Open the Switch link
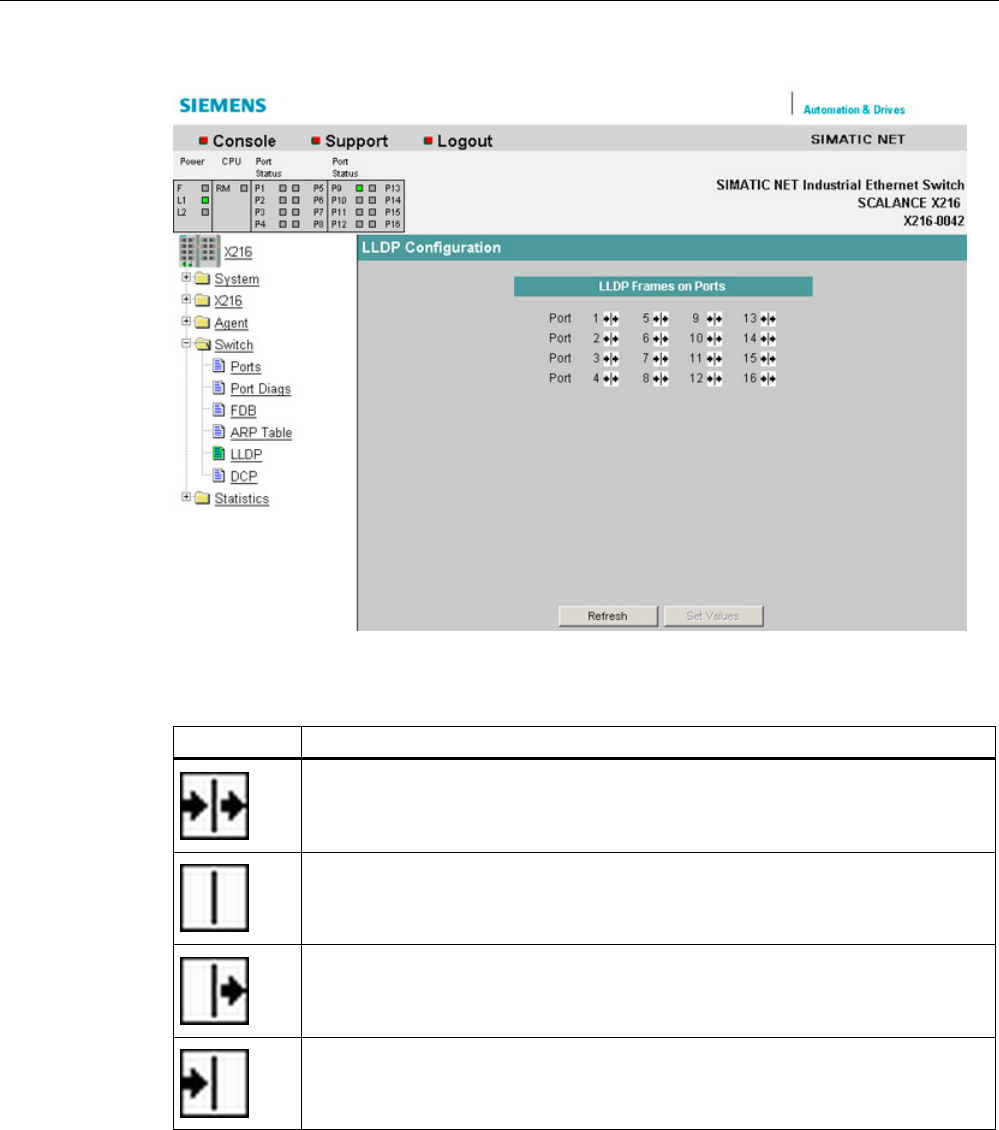This screenshot has height=1130, width=999. [234, 344]
